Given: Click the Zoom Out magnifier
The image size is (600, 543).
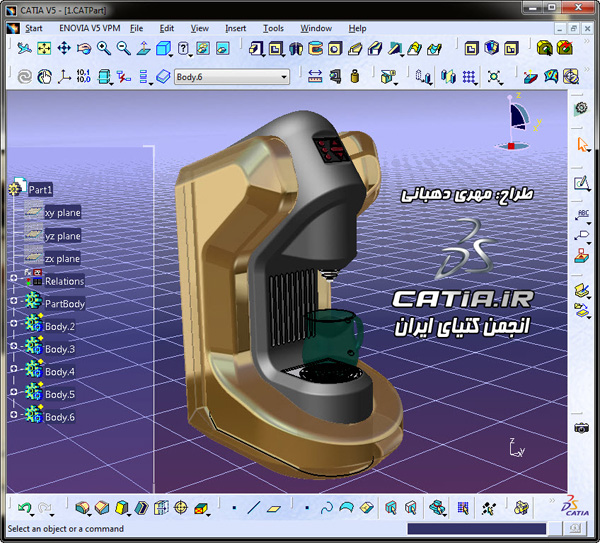Looking at the screenshot, I should (124, 49).
